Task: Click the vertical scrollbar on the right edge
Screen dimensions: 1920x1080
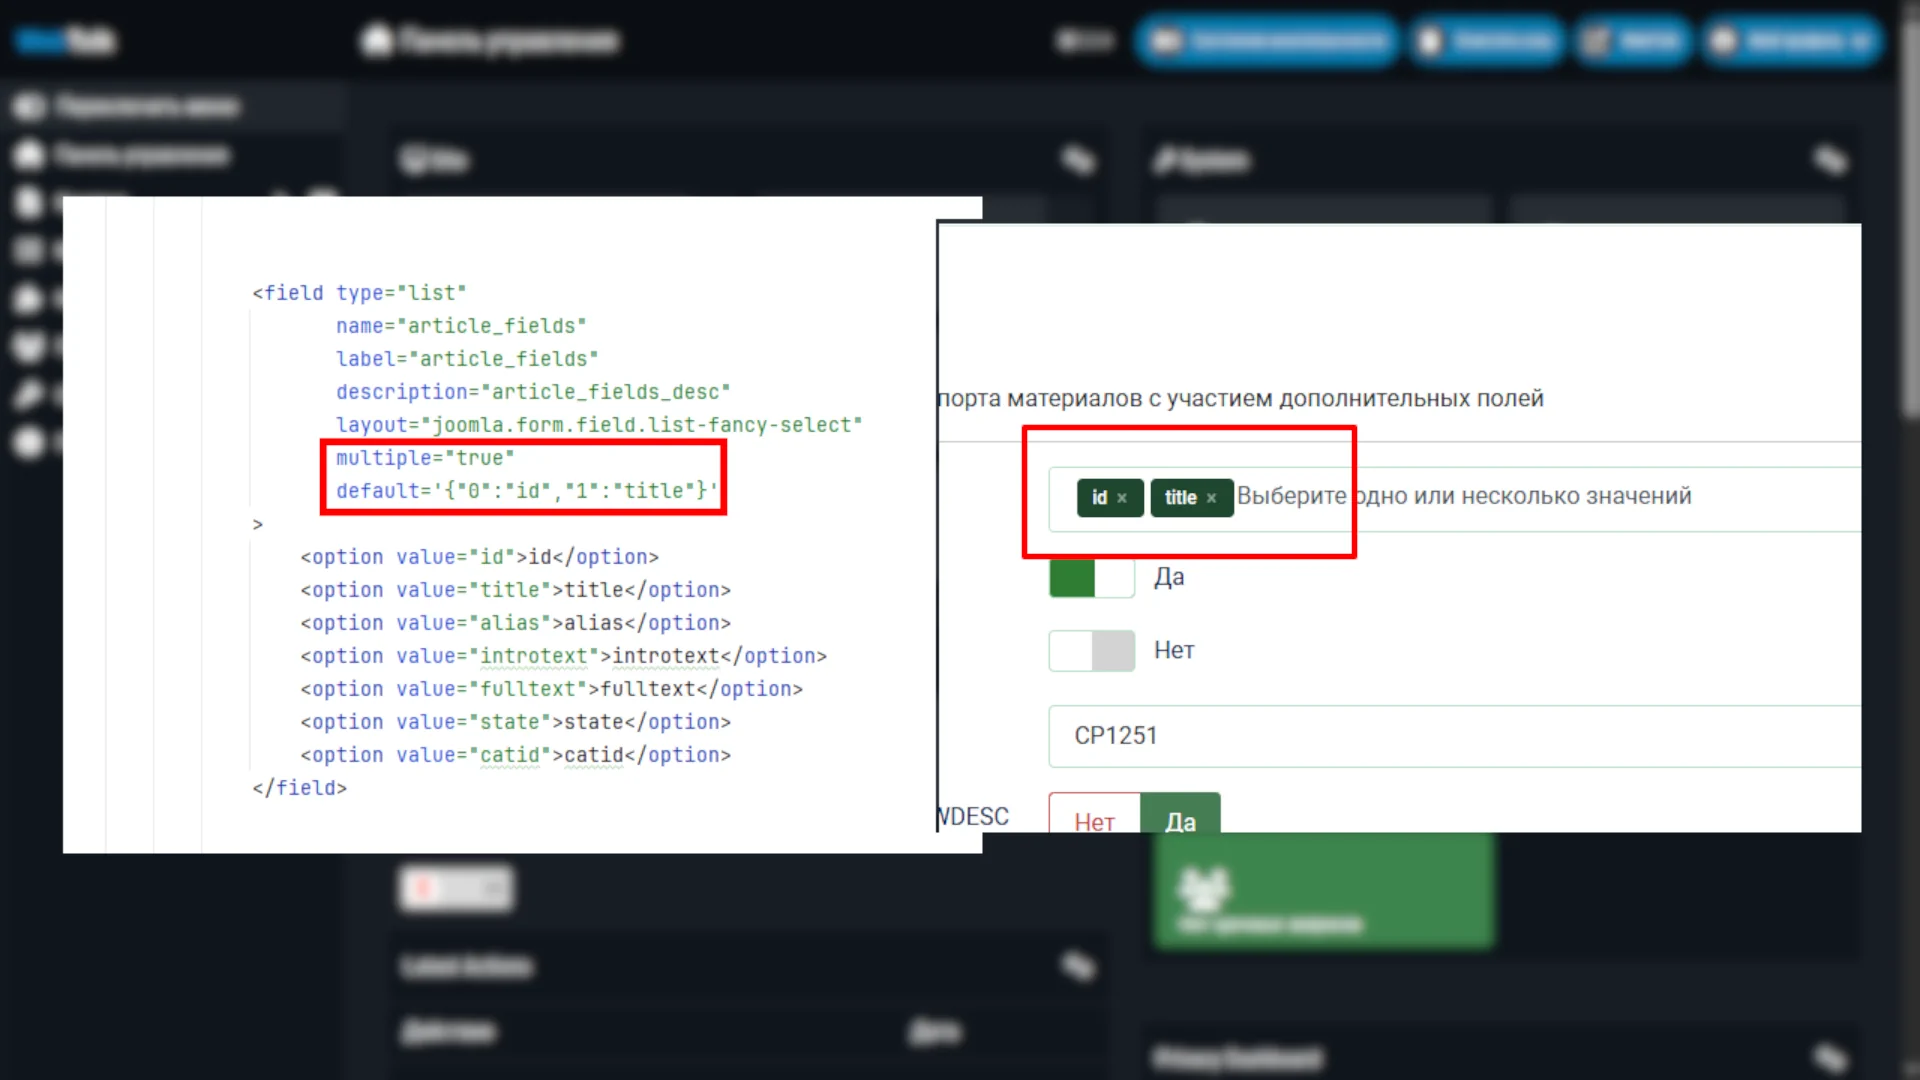Action: tap(1910, 220)
